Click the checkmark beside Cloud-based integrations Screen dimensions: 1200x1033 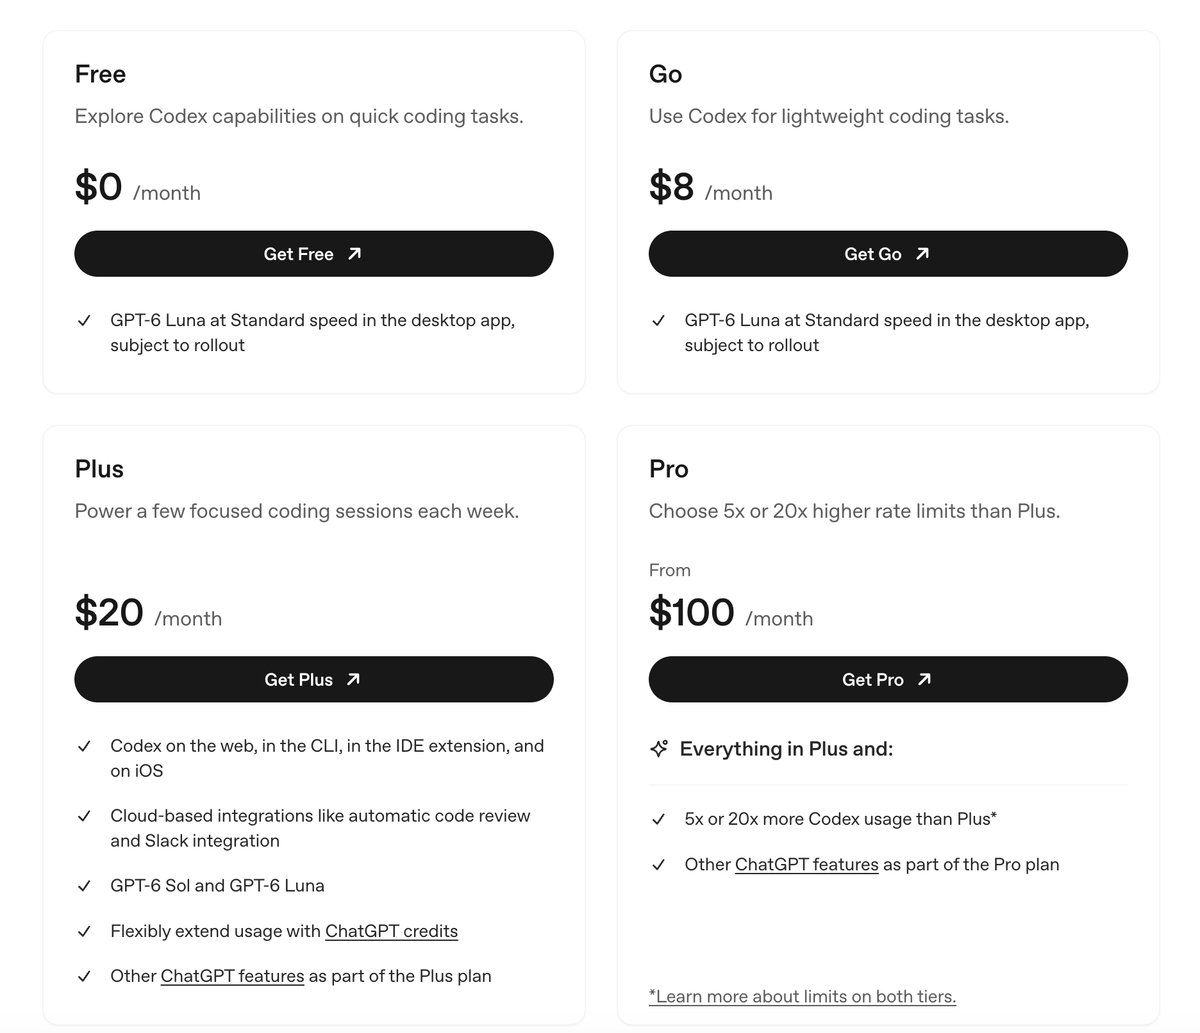tap(85, 816)
